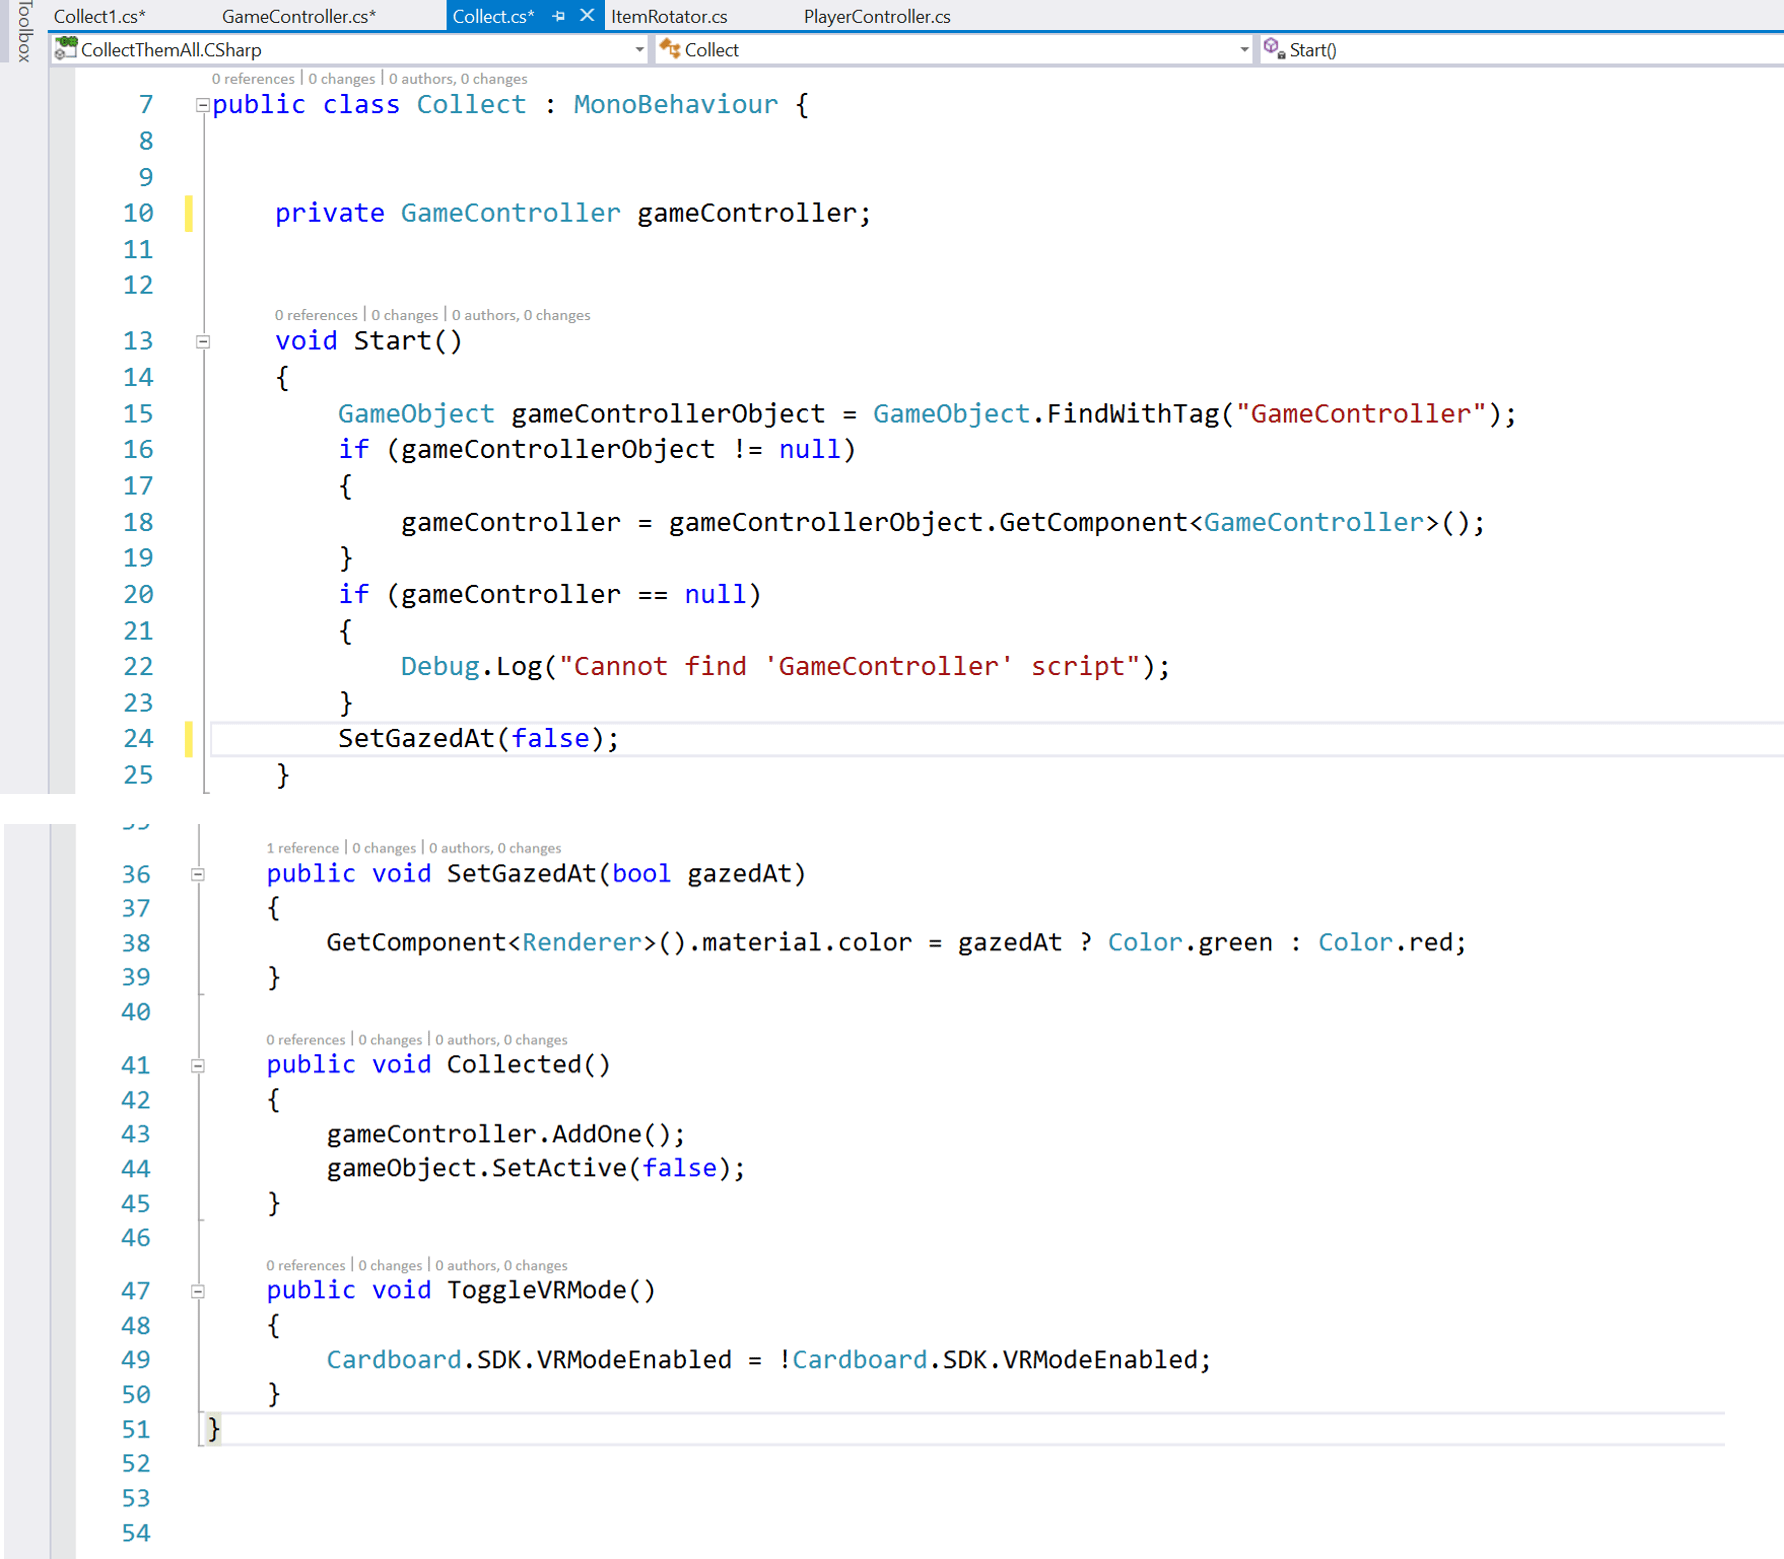Image resolution: width=1784 pixels, height=1559 pixels.
Task: Click gameController.AddOne() on line 43
Action: pos(506,1135)
